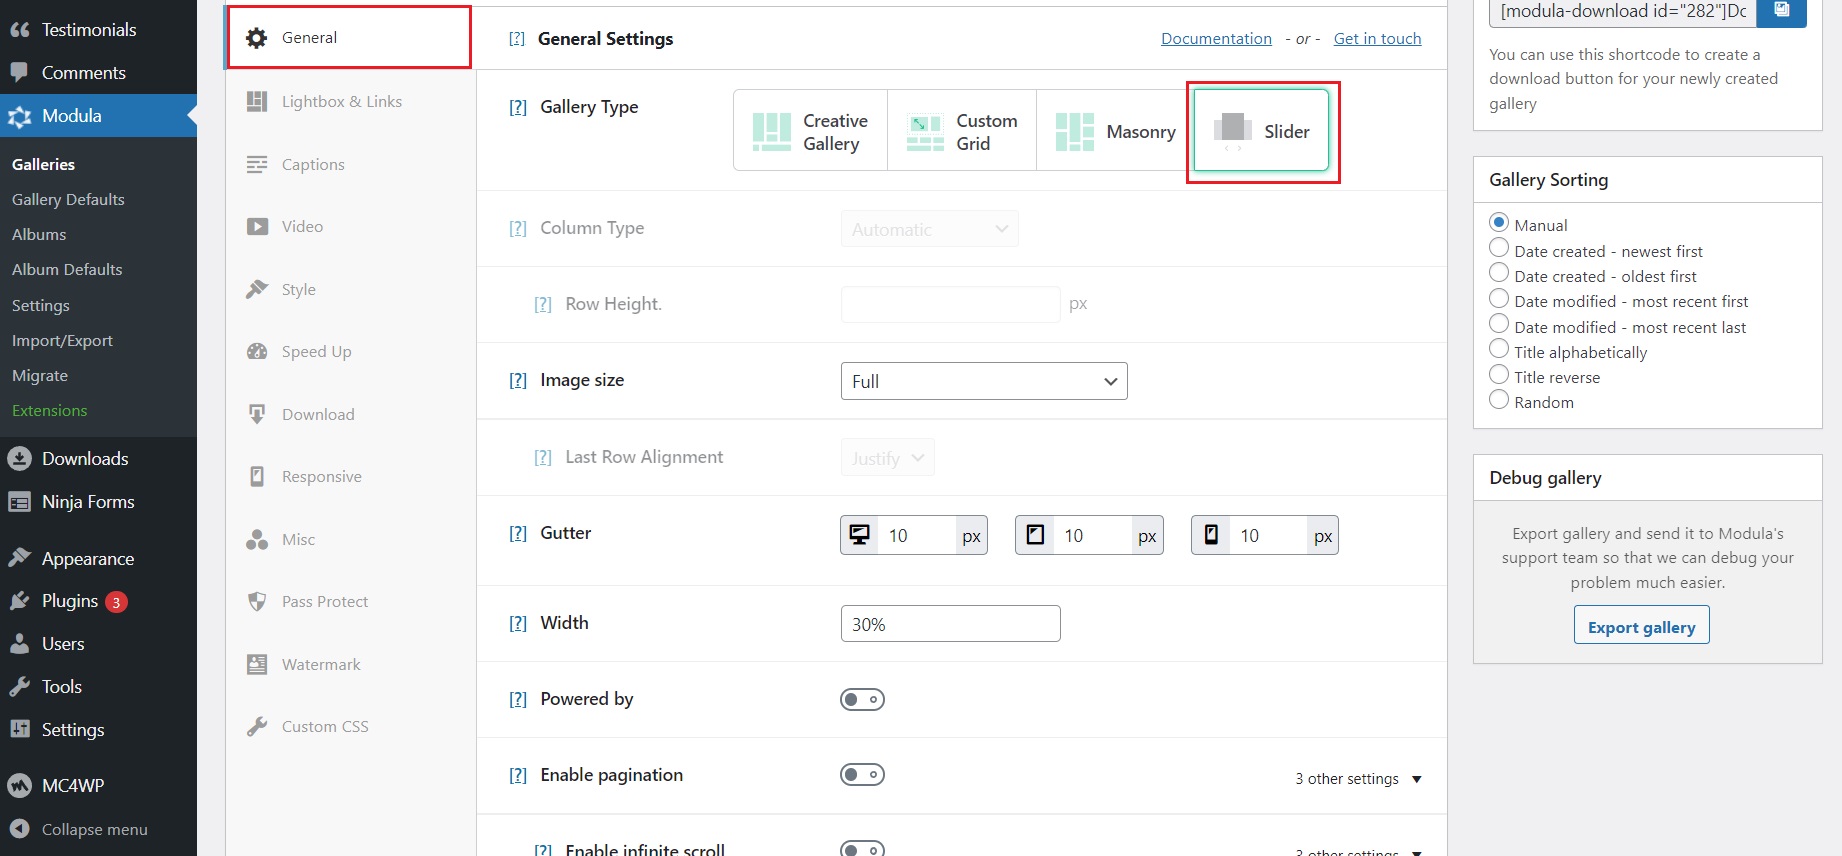
Task: Open the Column Type dropdown
Action: [929, 229]
